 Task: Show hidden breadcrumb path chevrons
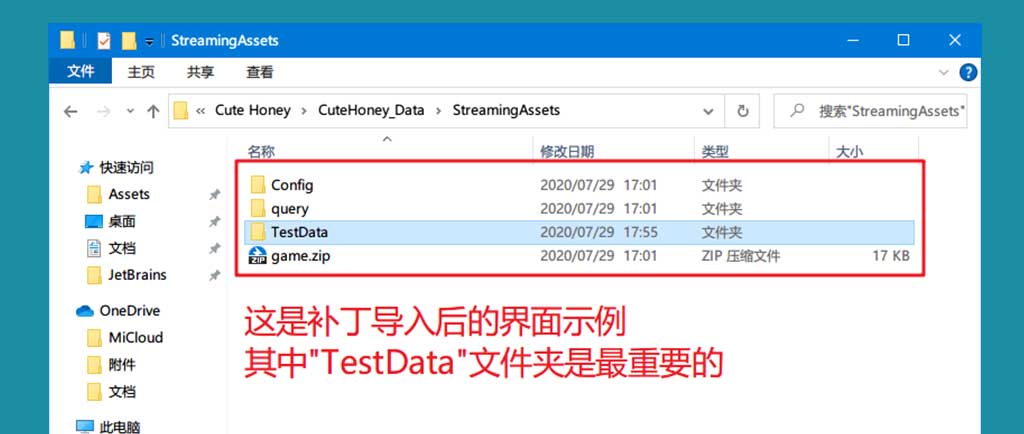coord(200,111)
